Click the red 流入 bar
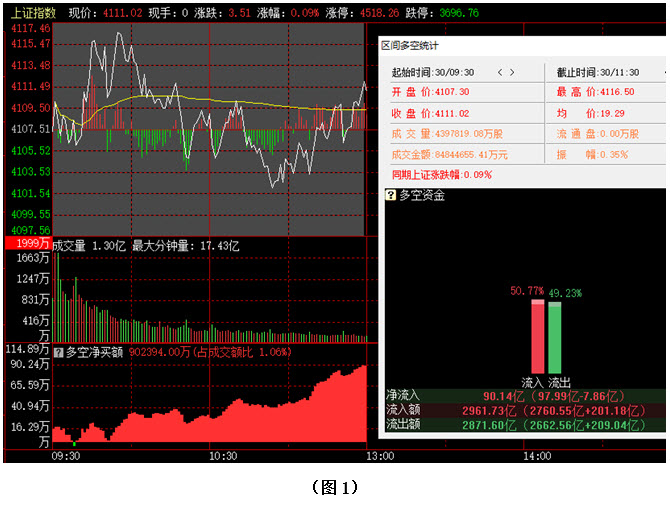The height and width of the screenshot is (510, 670). click(x=537, y=337)
